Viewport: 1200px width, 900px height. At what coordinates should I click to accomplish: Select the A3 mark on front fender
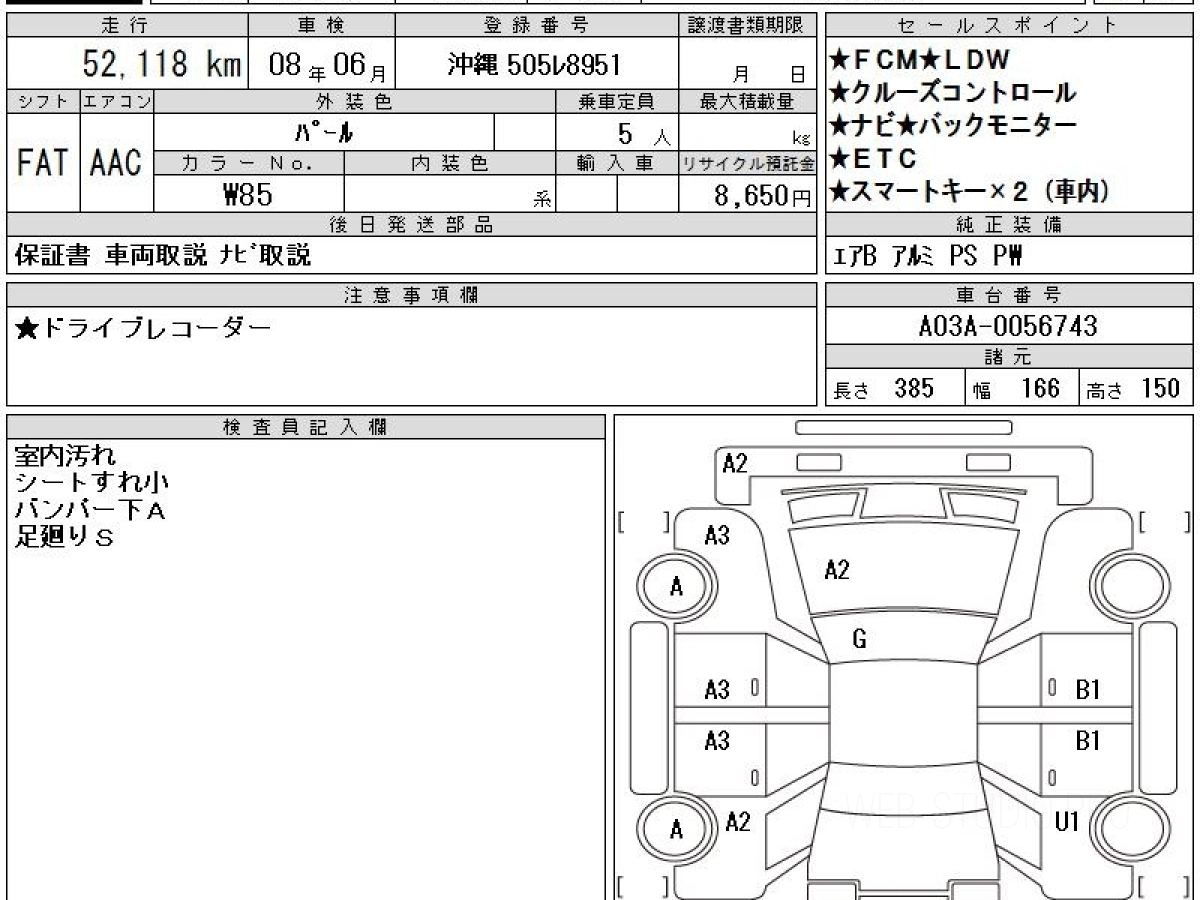[x=717, y=535]
